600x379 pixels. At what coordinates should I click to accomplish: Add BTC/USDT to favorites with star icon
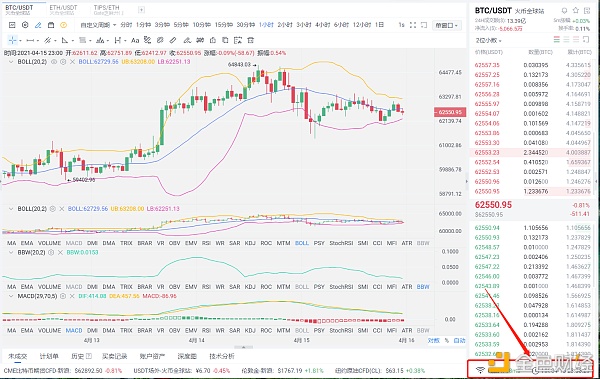click(576, 10)
